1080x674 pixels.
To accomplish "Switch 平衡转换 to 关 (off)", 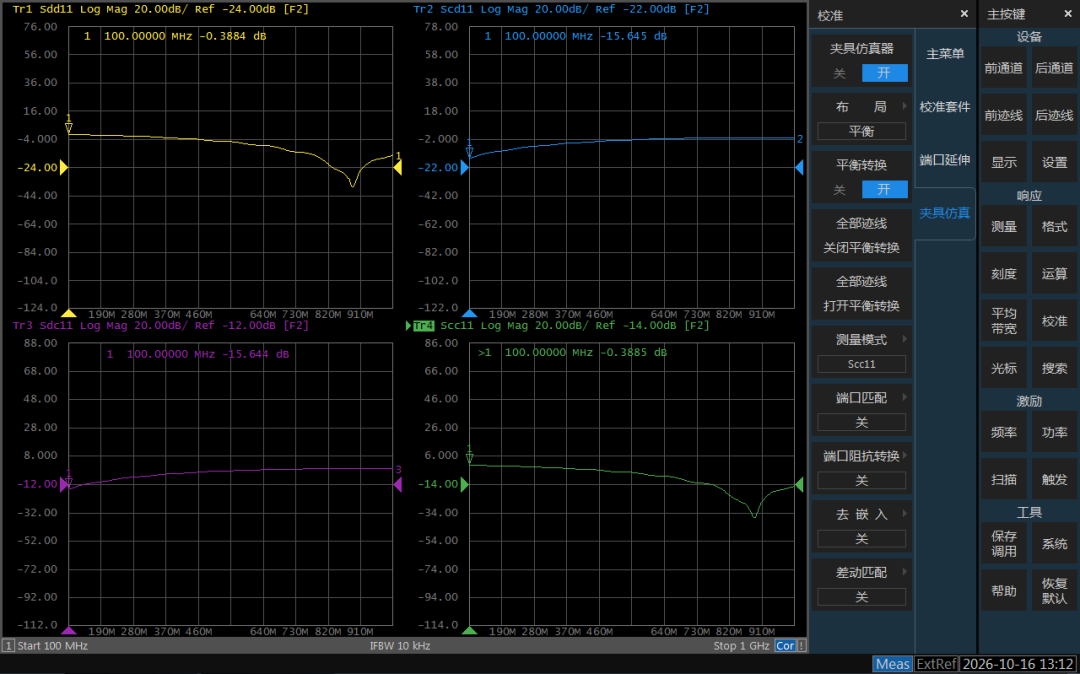I will point(839,189).
